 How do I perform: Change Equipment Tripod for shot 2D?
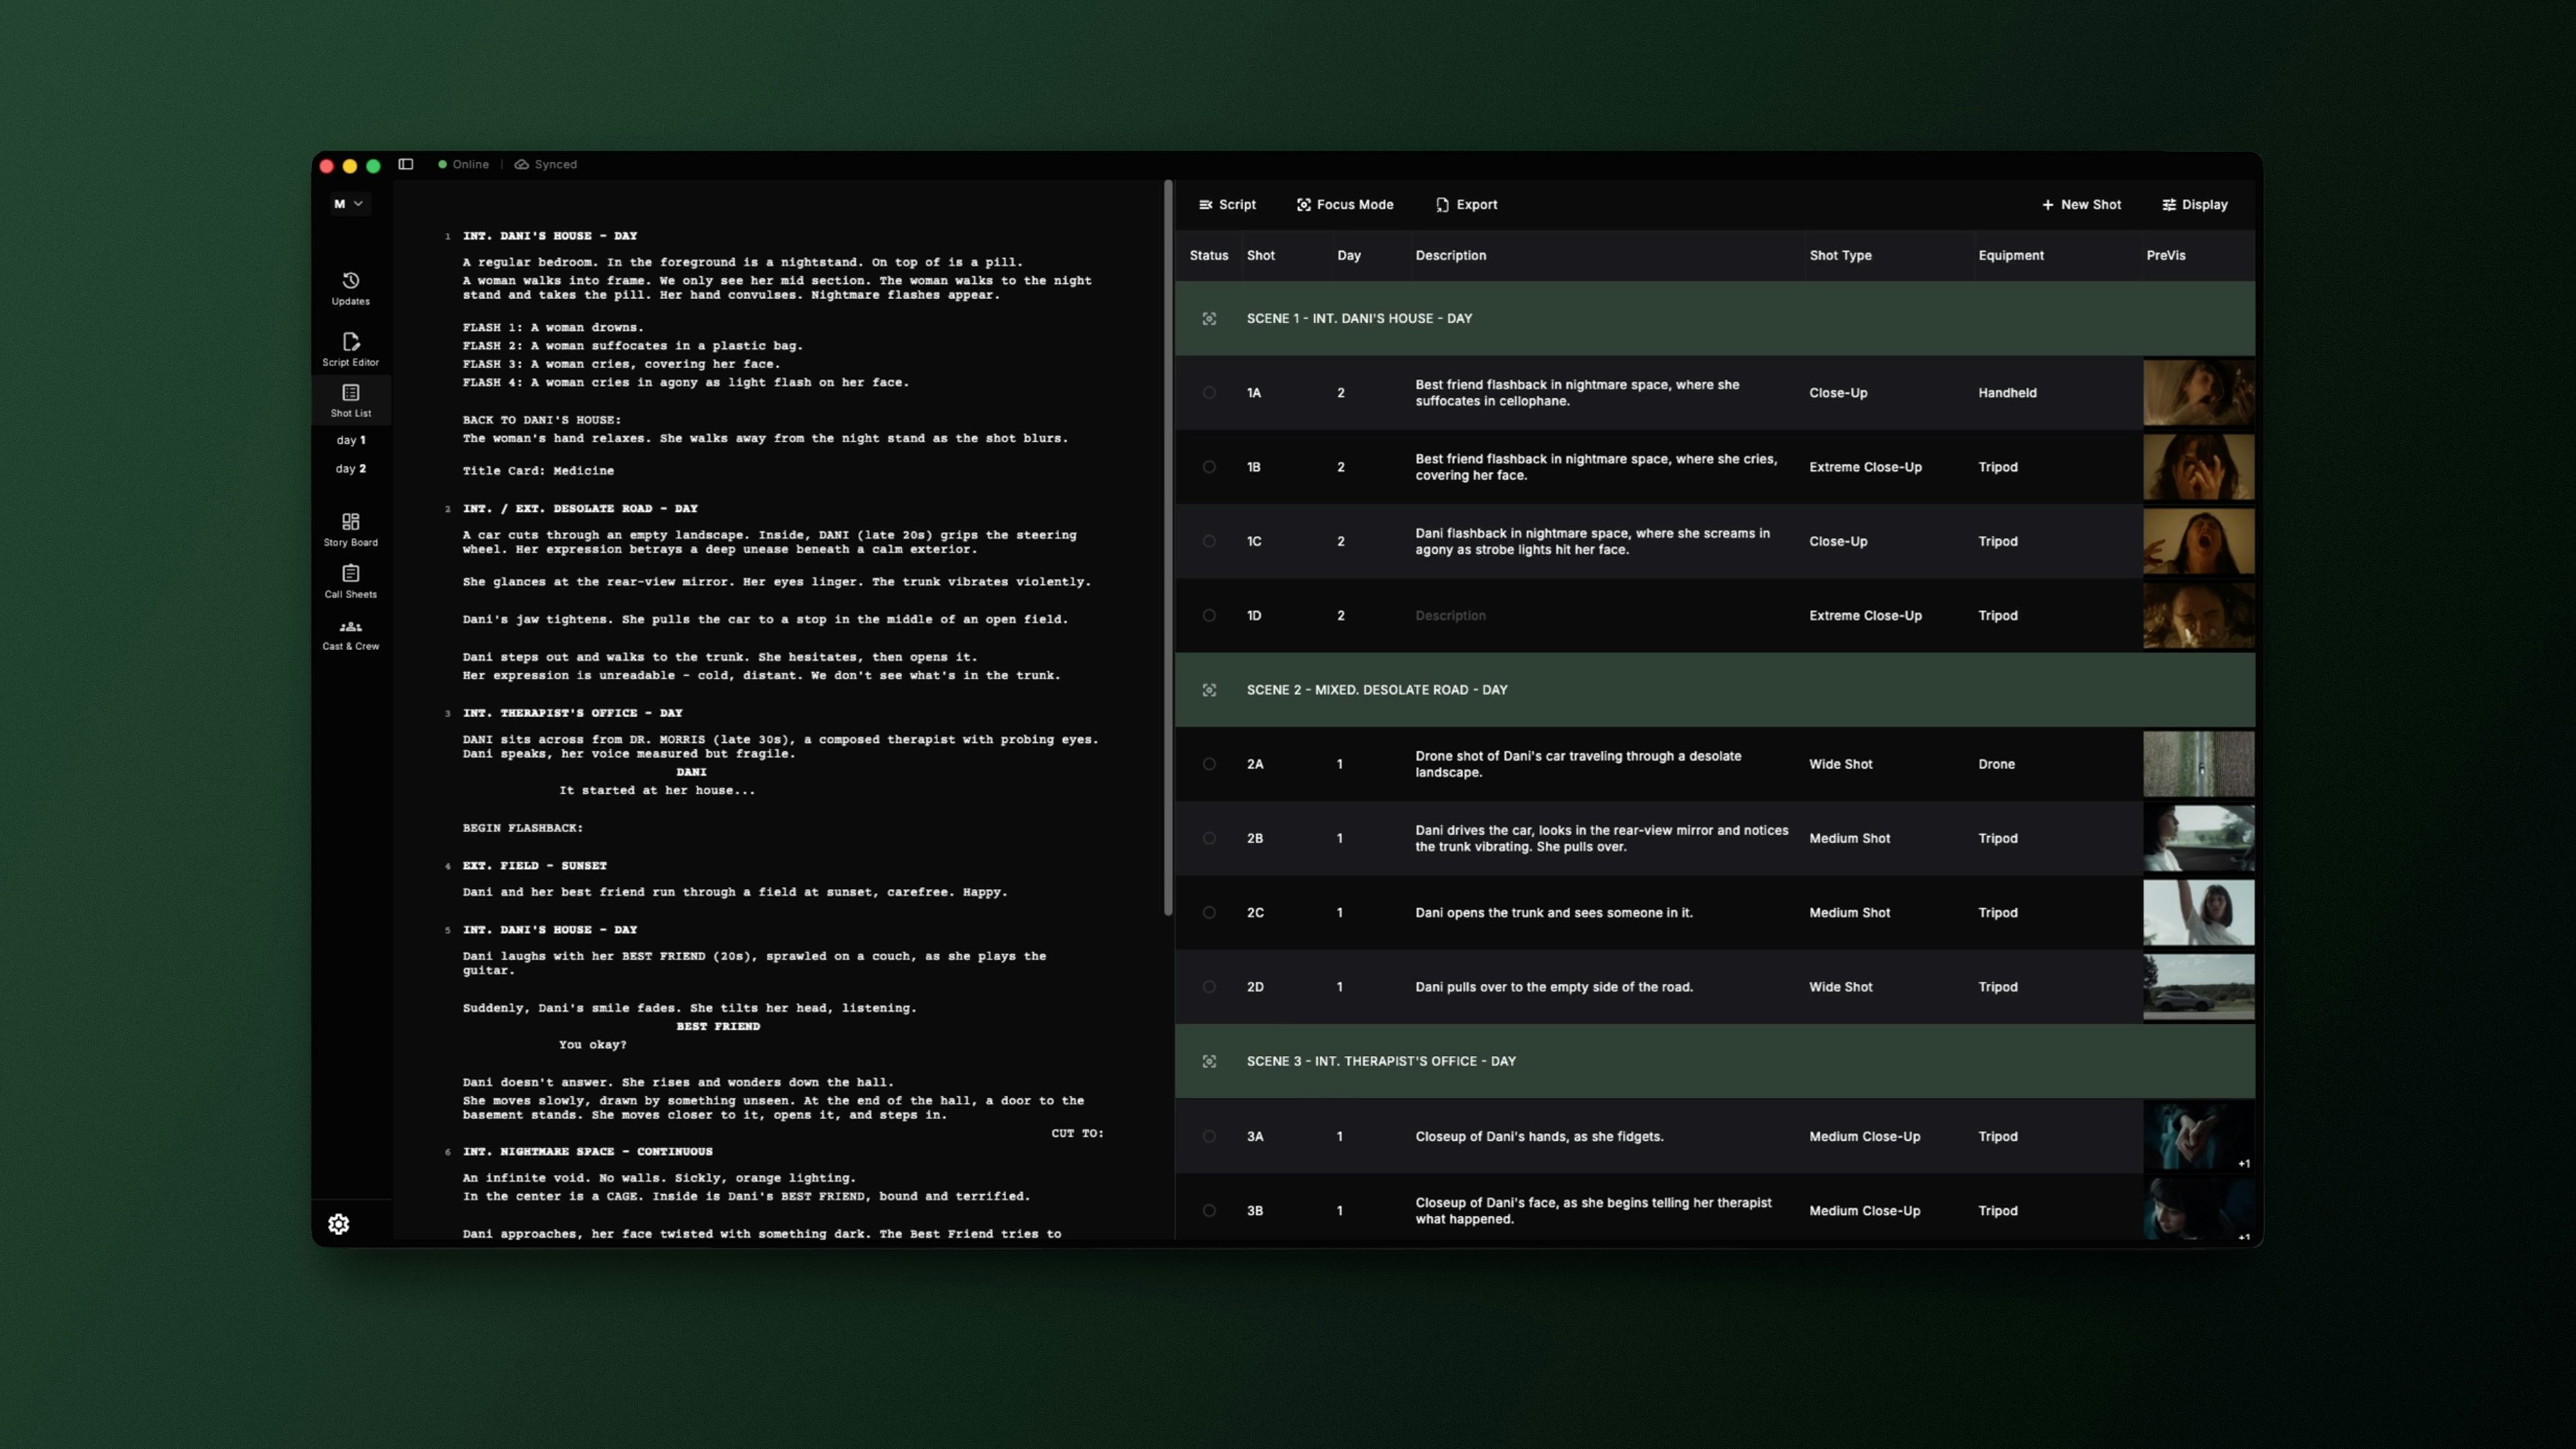pos(1997,987)
